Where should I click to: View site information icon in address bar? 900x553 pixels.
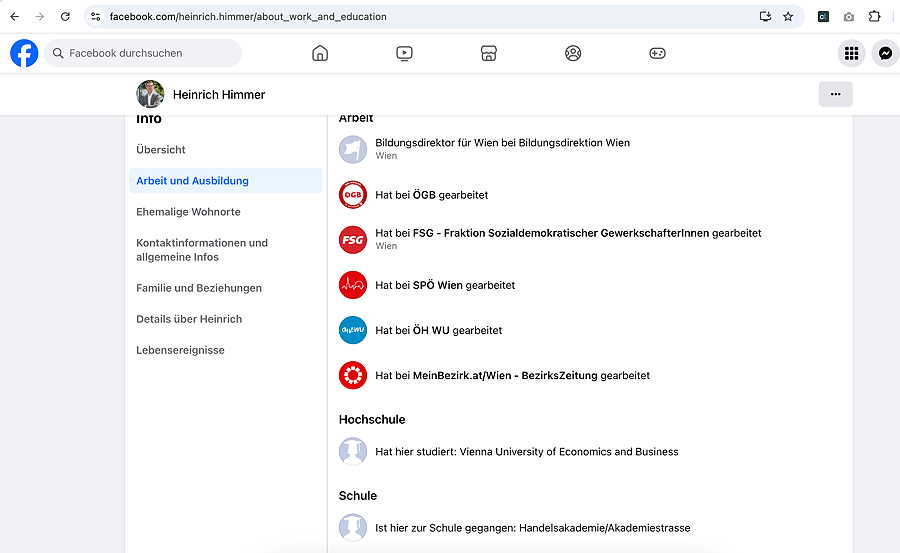pos(96,17)
